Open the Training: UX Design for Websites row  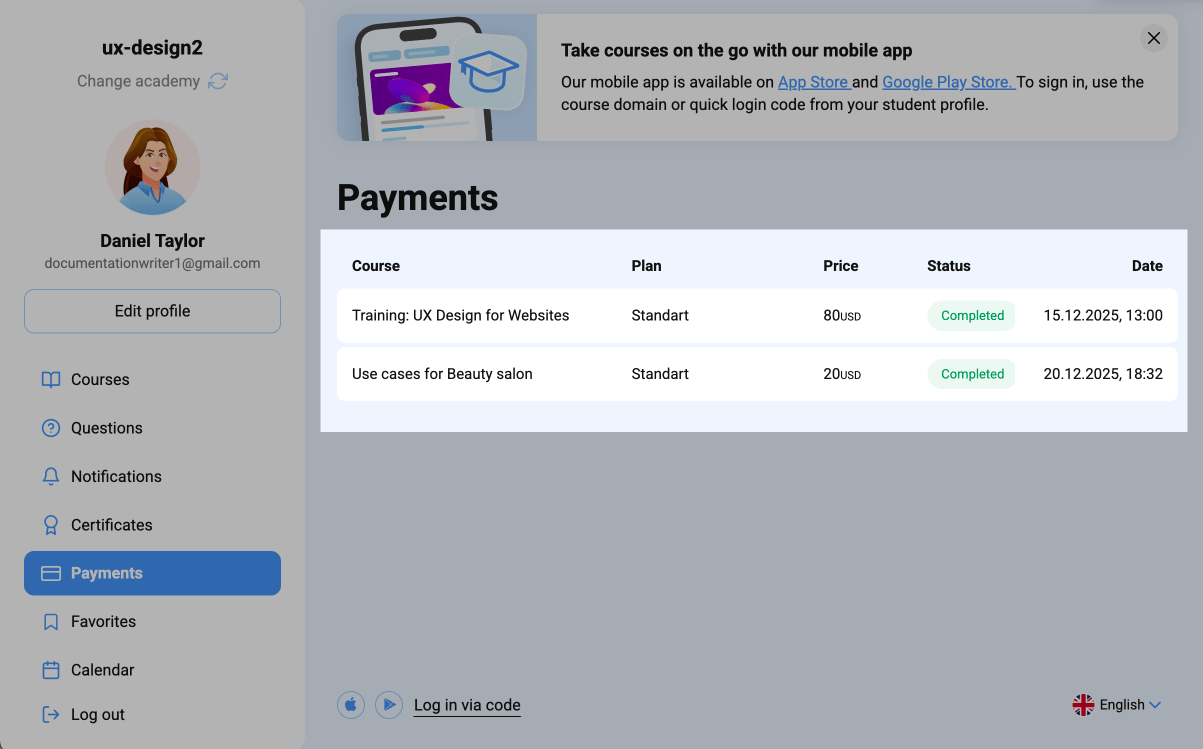460,316
